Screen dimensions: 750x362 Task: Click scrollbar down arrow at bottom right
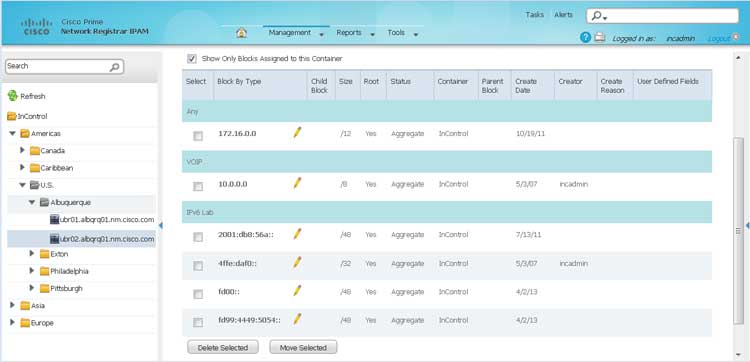click(739, 354)
